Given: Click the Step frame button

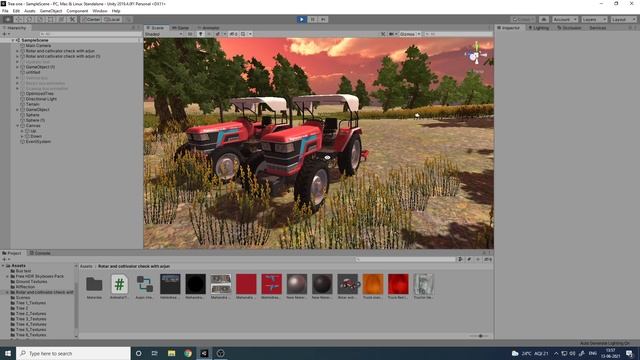Looking at the screenshot, I should click(323, 19).
